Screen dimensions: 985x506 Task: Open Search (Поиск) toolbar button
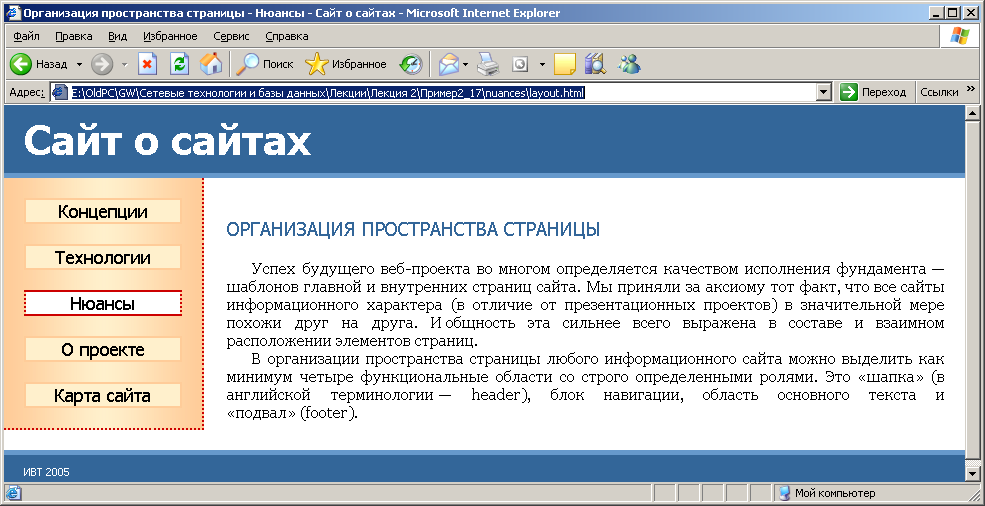pyautogui.click(x=264, y=64)
